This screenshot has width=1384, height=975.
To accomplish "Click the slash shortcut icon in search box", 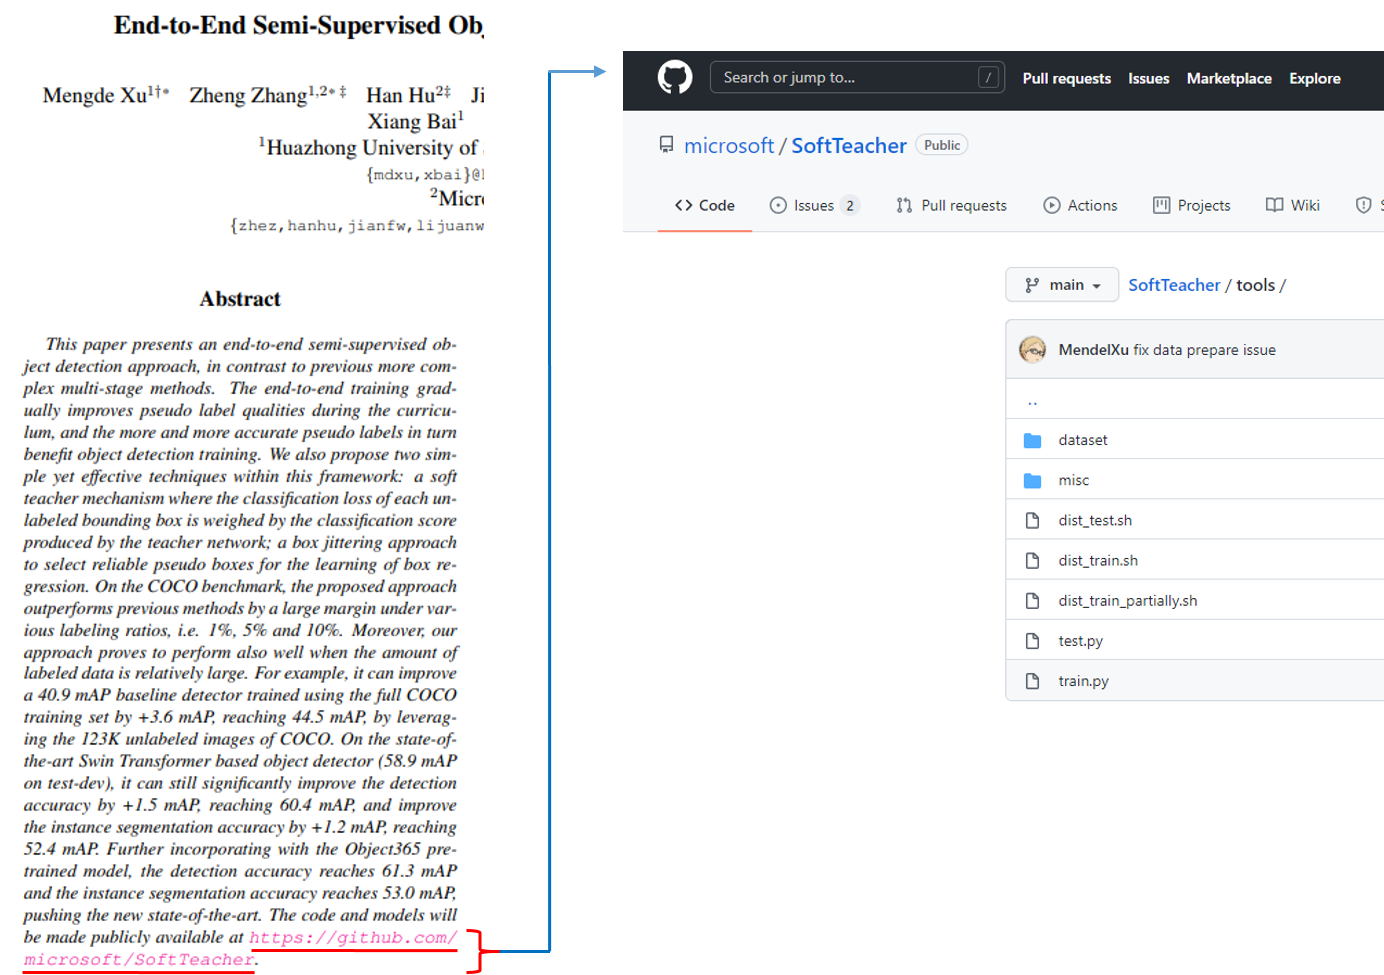I will point(988,77).
